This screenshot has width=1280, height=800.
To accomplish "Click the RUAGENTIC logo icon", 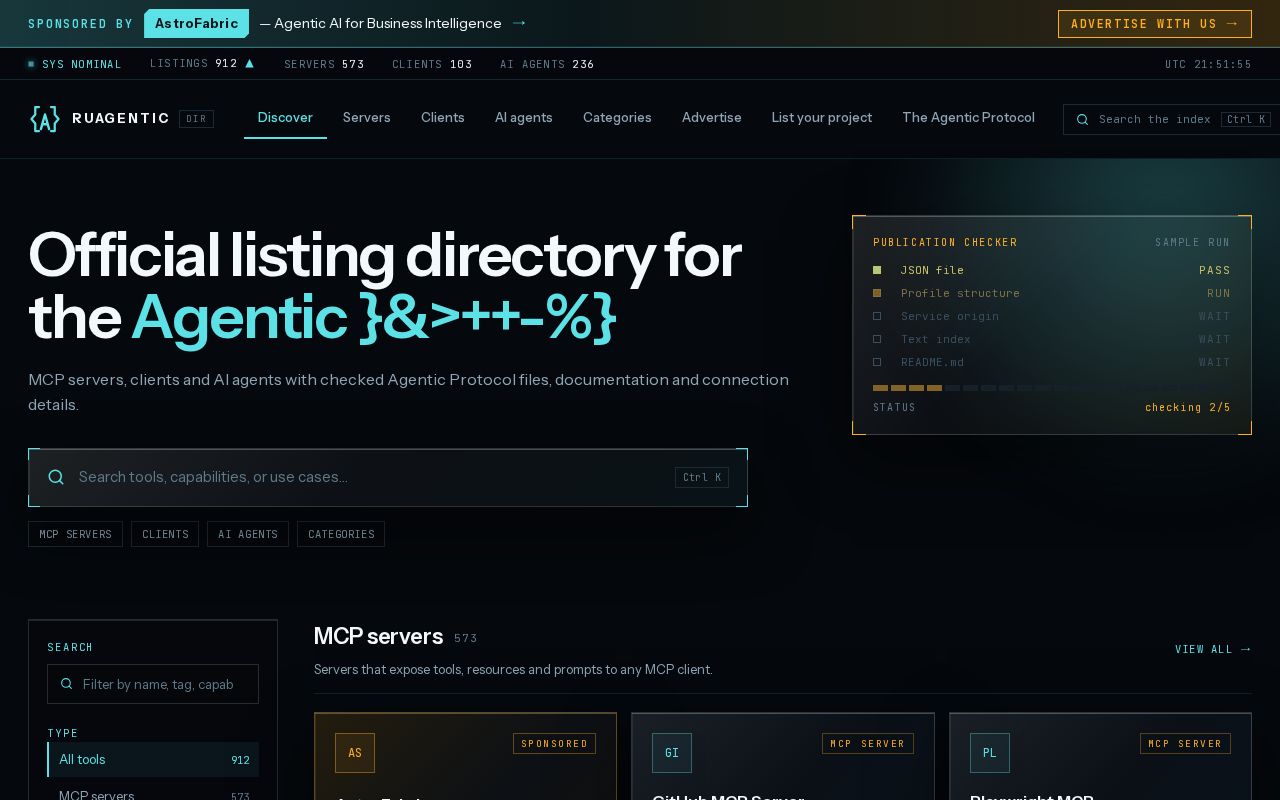I will [45, 119].
